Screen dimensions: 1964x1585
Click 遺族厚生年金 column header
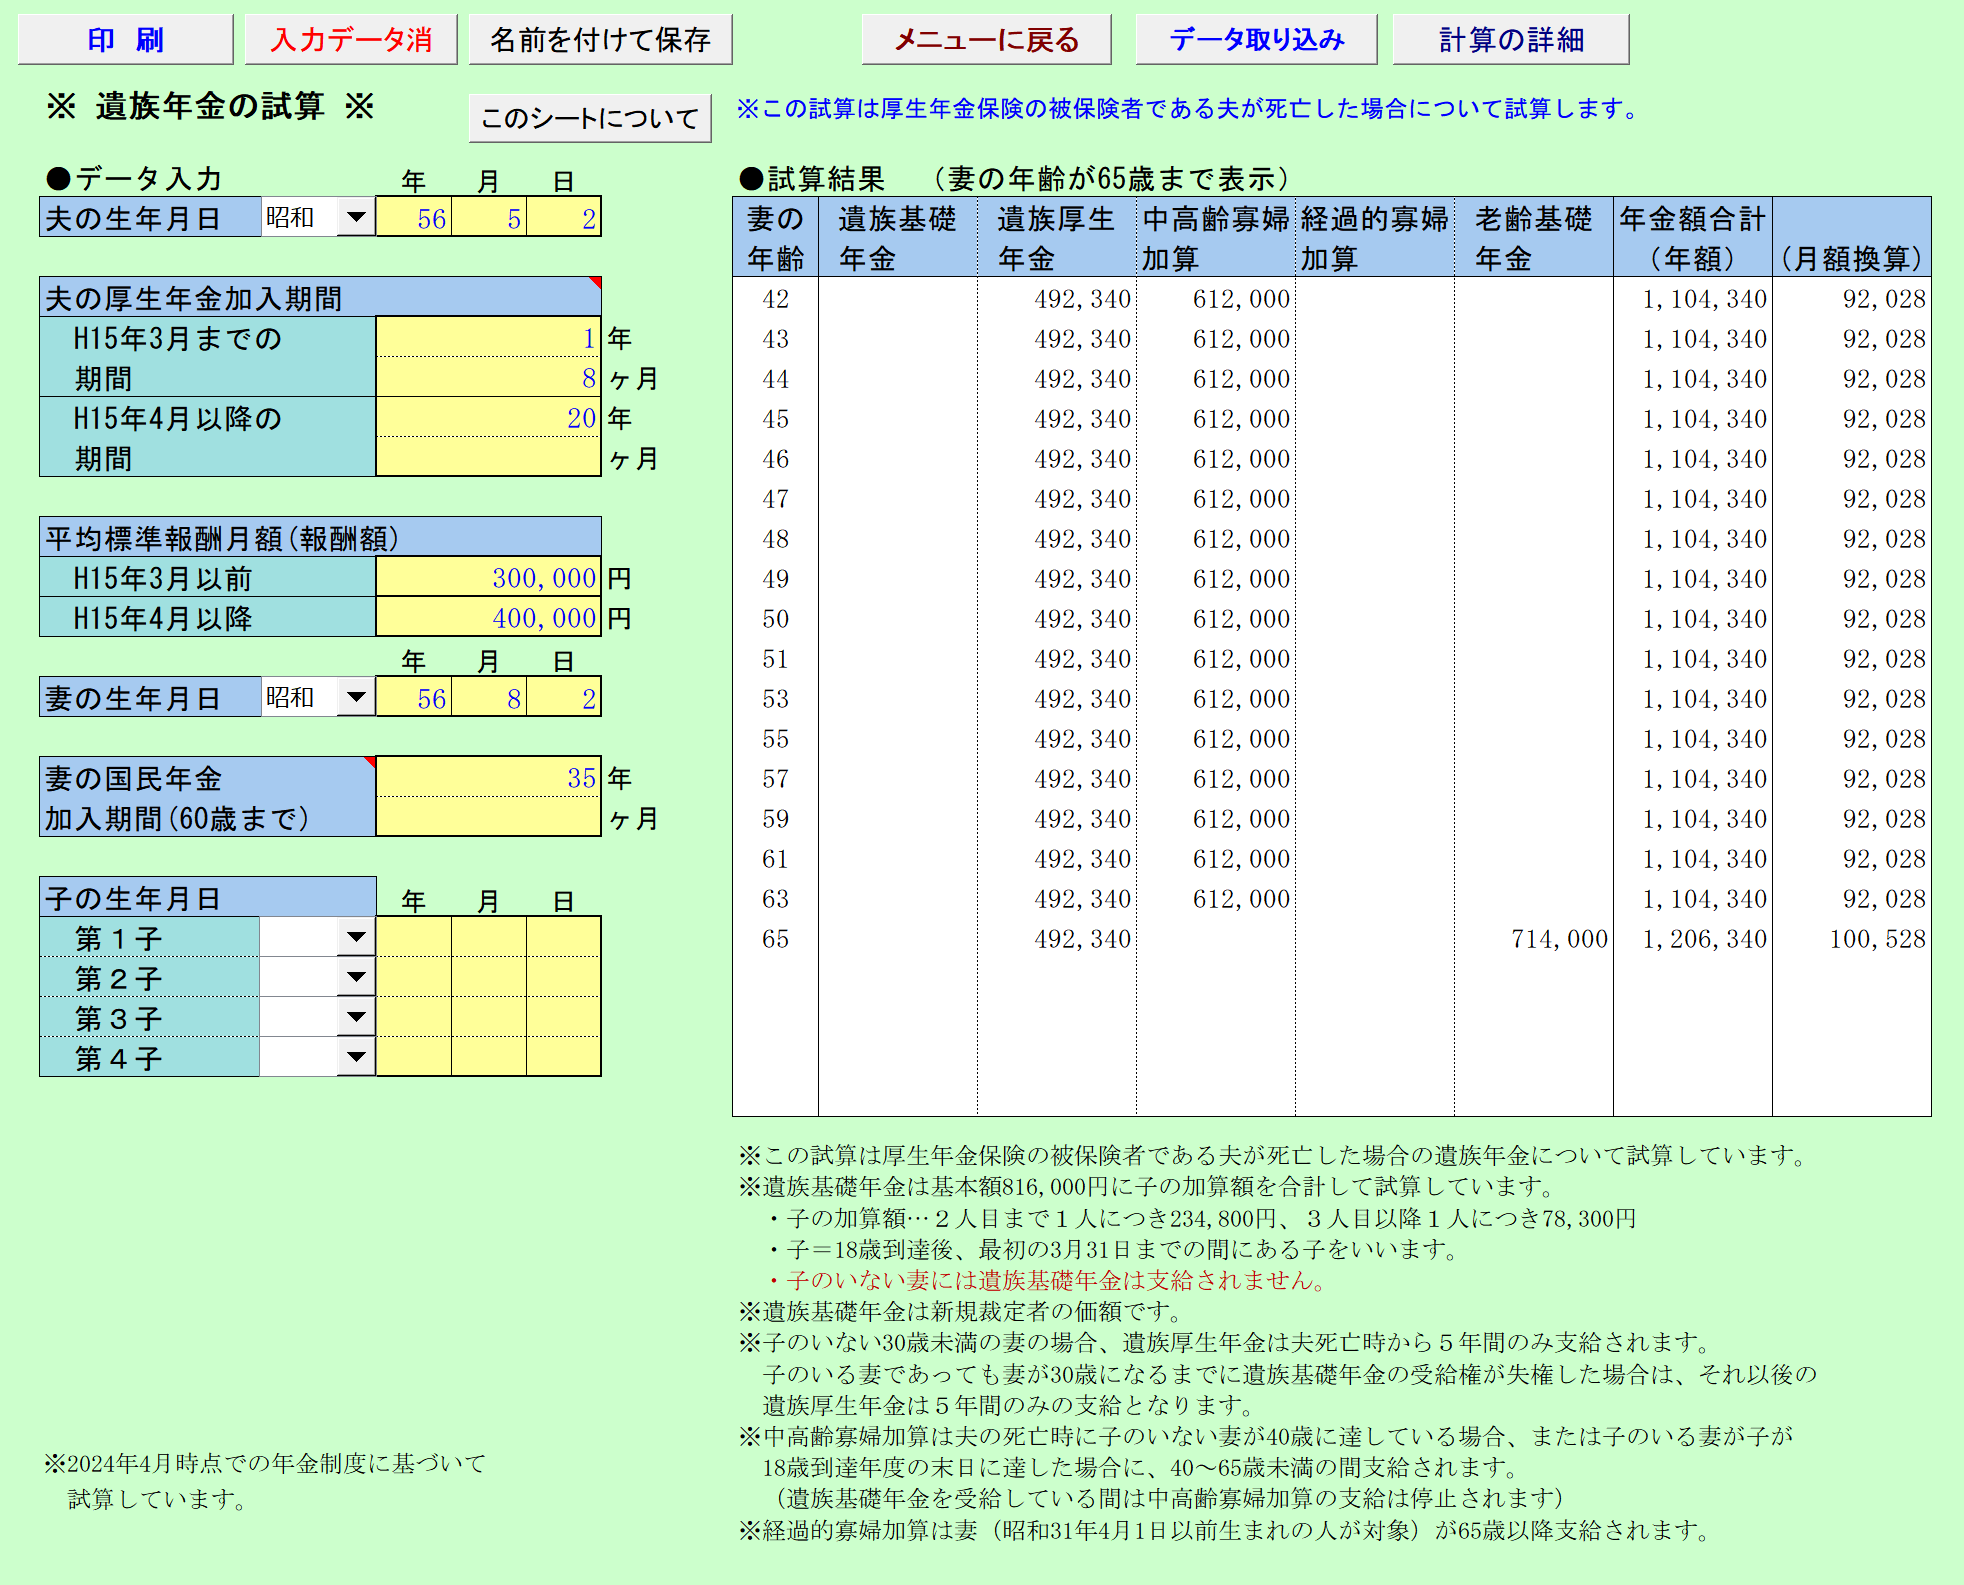(1057, 237)
